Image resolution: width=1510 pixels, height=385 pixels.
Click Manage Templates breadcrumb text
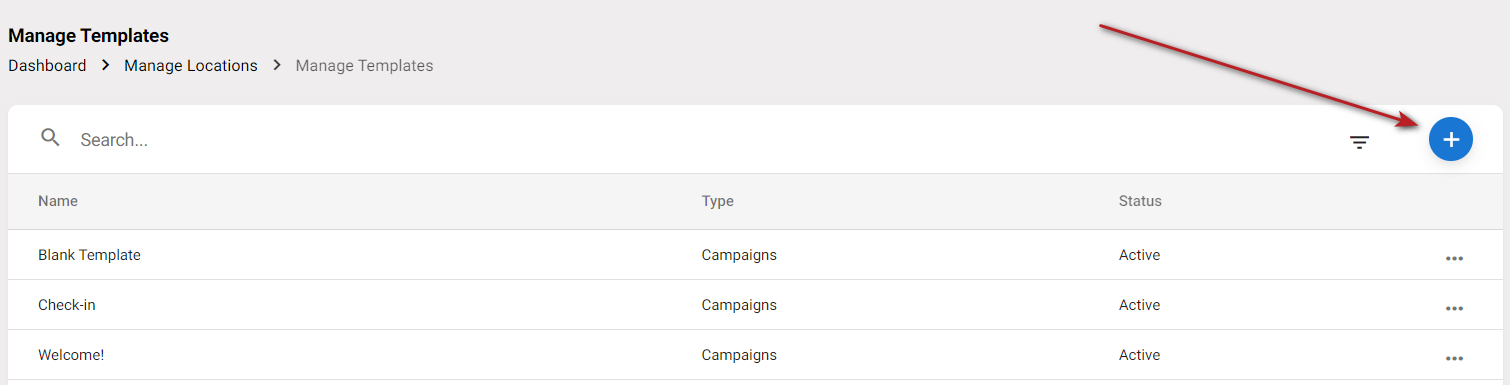(x=364, y=65)
